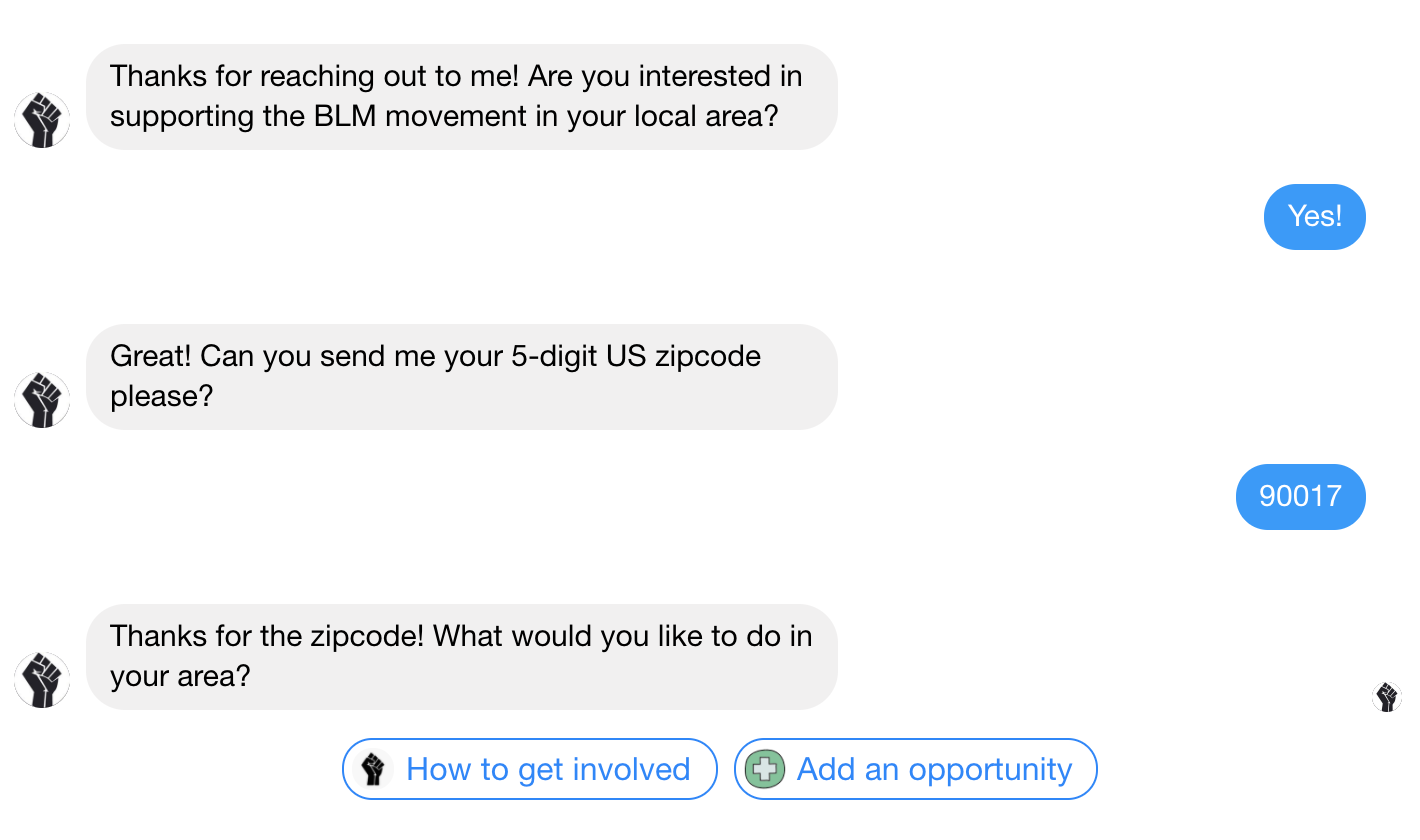Select the blue '90017' sent message bubble
Image resolution: width=1420 pixels, height=840 pixels.
tap(1301, 496)
